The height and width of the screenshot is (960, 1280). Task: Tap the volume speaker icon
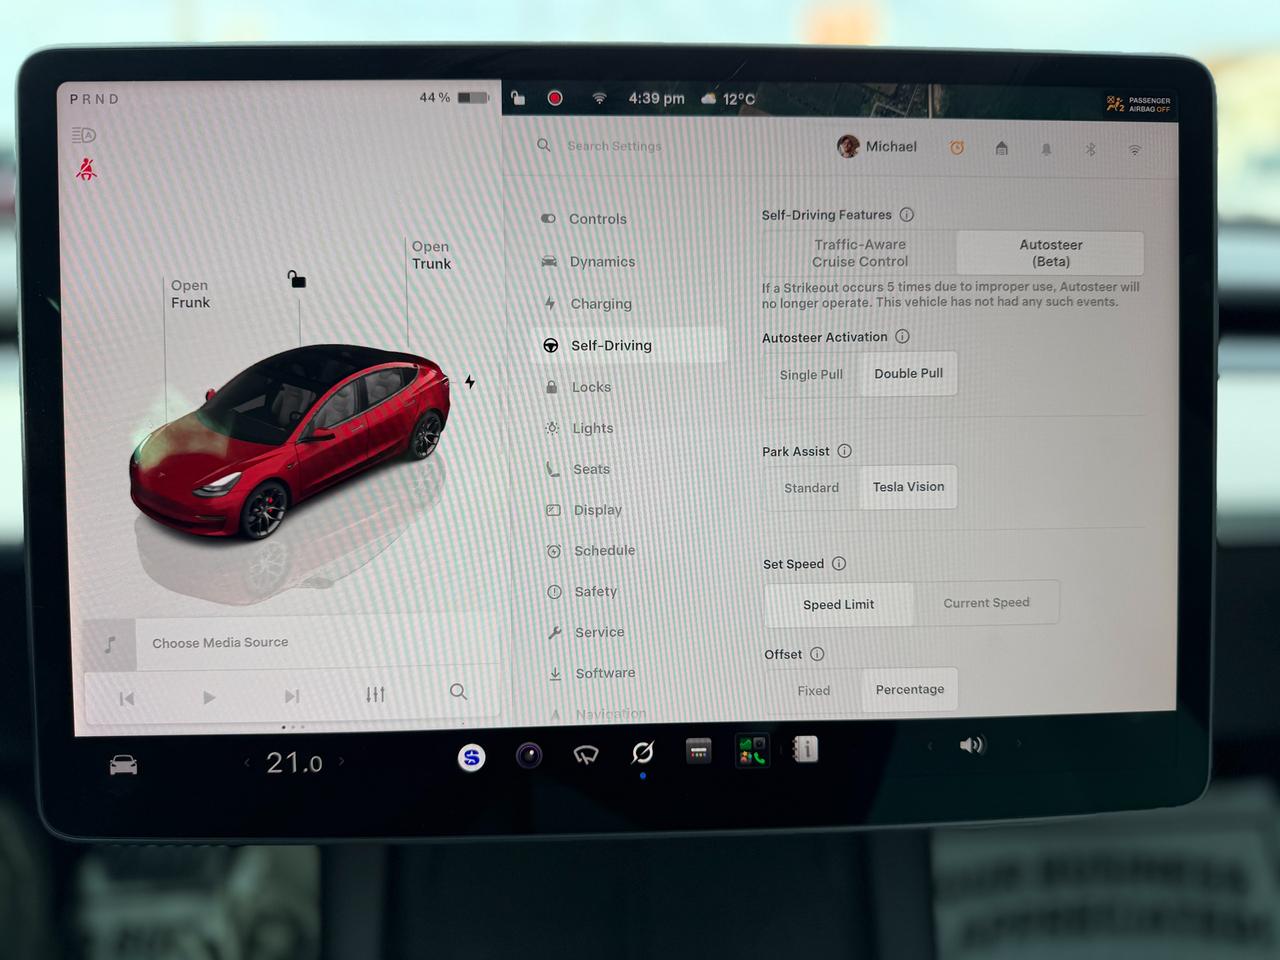click(x=971, y=745)
